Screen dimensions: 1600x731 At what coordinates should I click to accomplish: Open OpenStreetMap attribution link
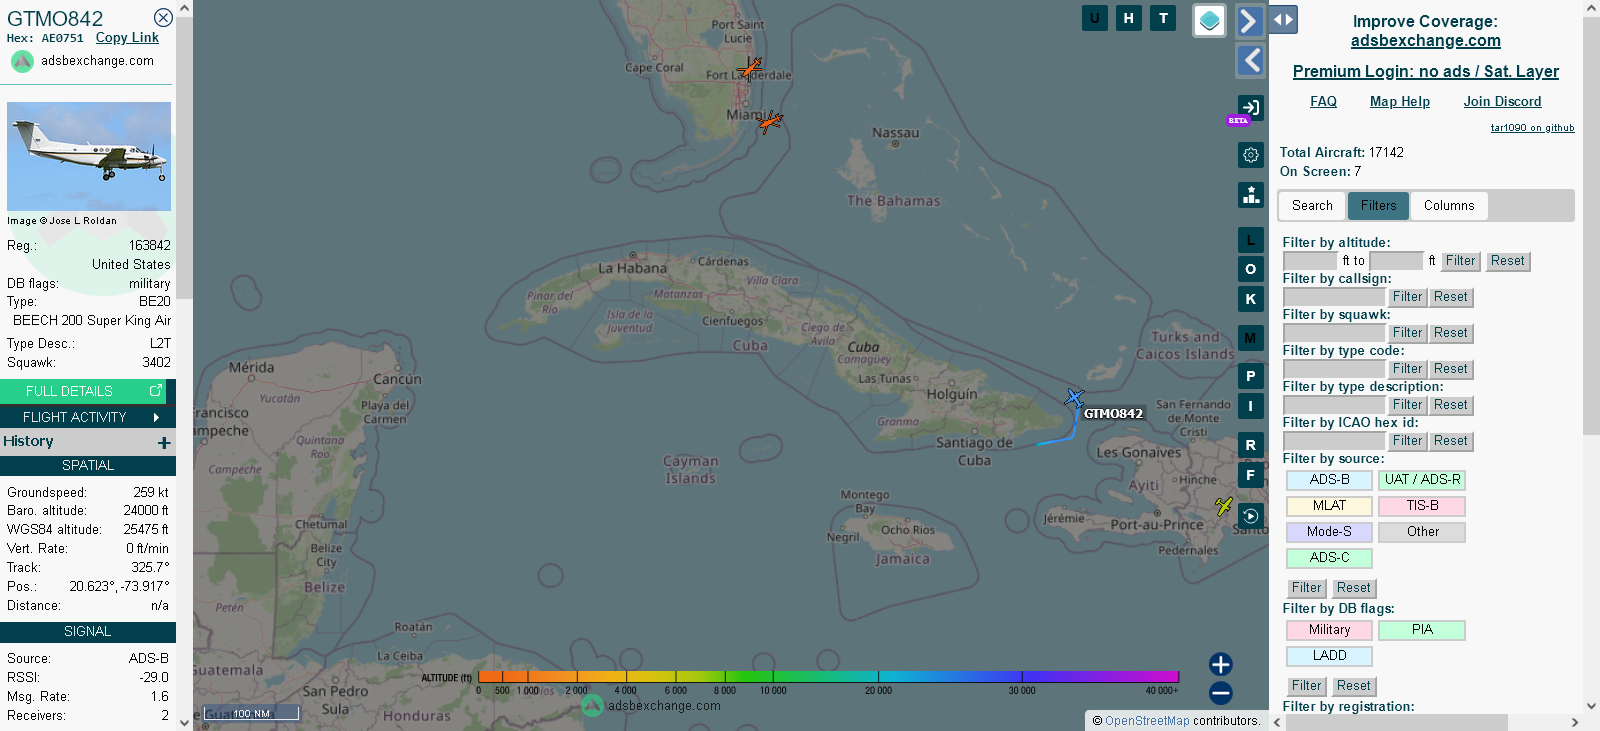click(x=1147, y=721)
